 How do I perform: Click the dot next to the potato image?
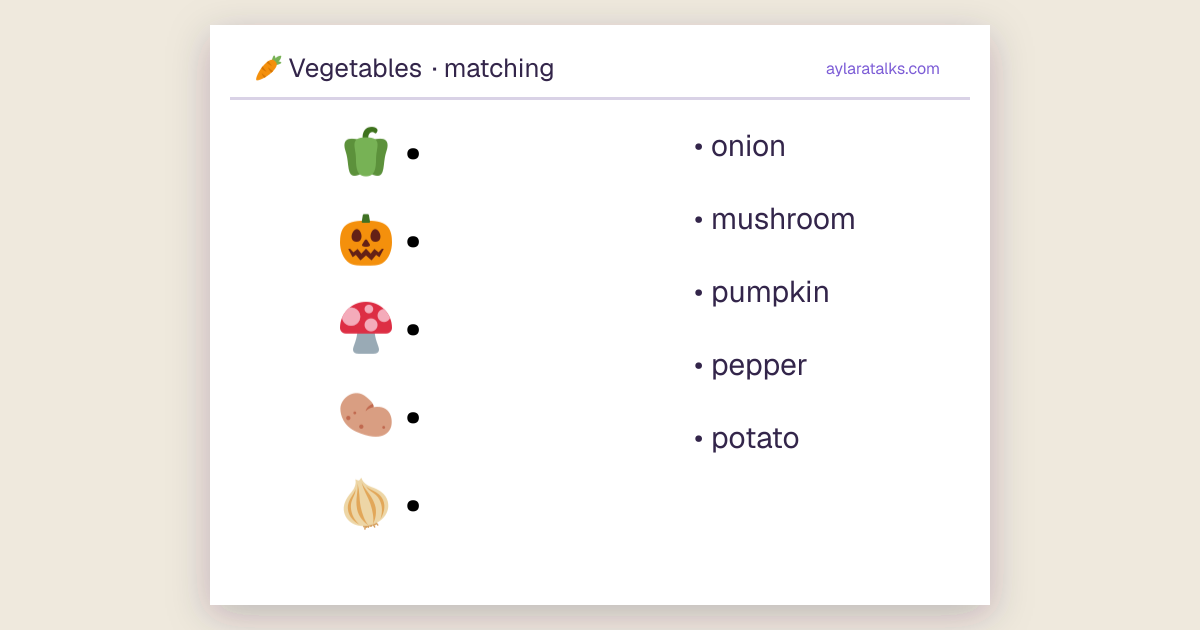point(413,417)
